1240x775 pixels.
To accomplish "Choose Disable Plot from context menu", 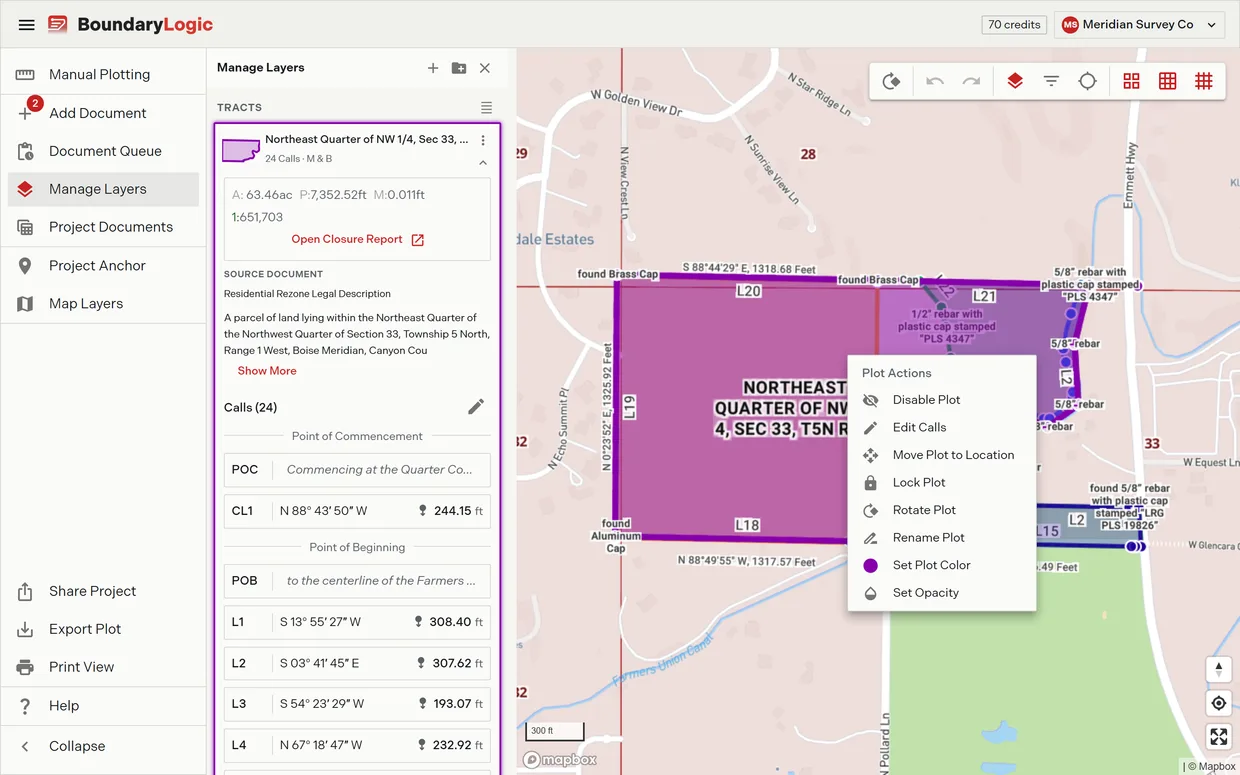I will [x=941, y=400].
